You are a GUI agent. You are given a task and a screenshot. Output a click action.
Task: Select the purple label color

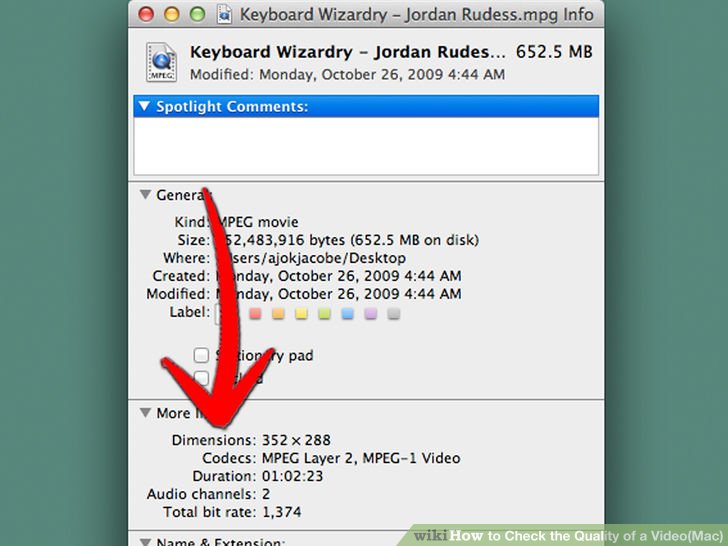(x=370, y=313)
